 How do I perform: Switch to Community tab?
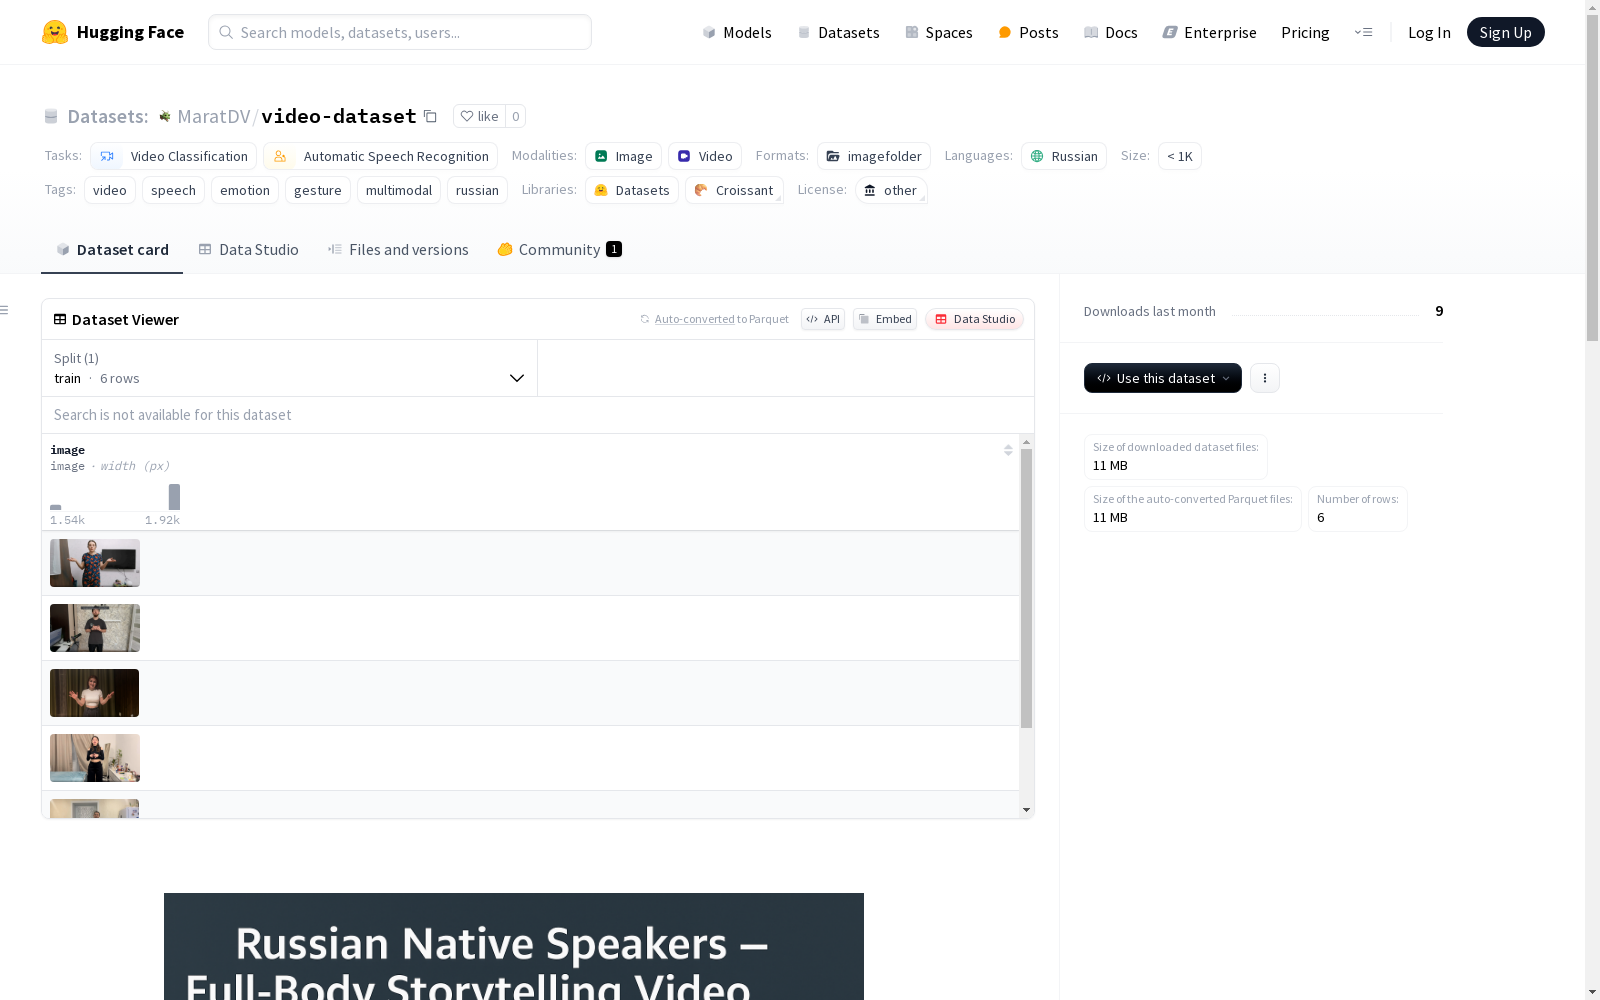(x=559, y=250)
